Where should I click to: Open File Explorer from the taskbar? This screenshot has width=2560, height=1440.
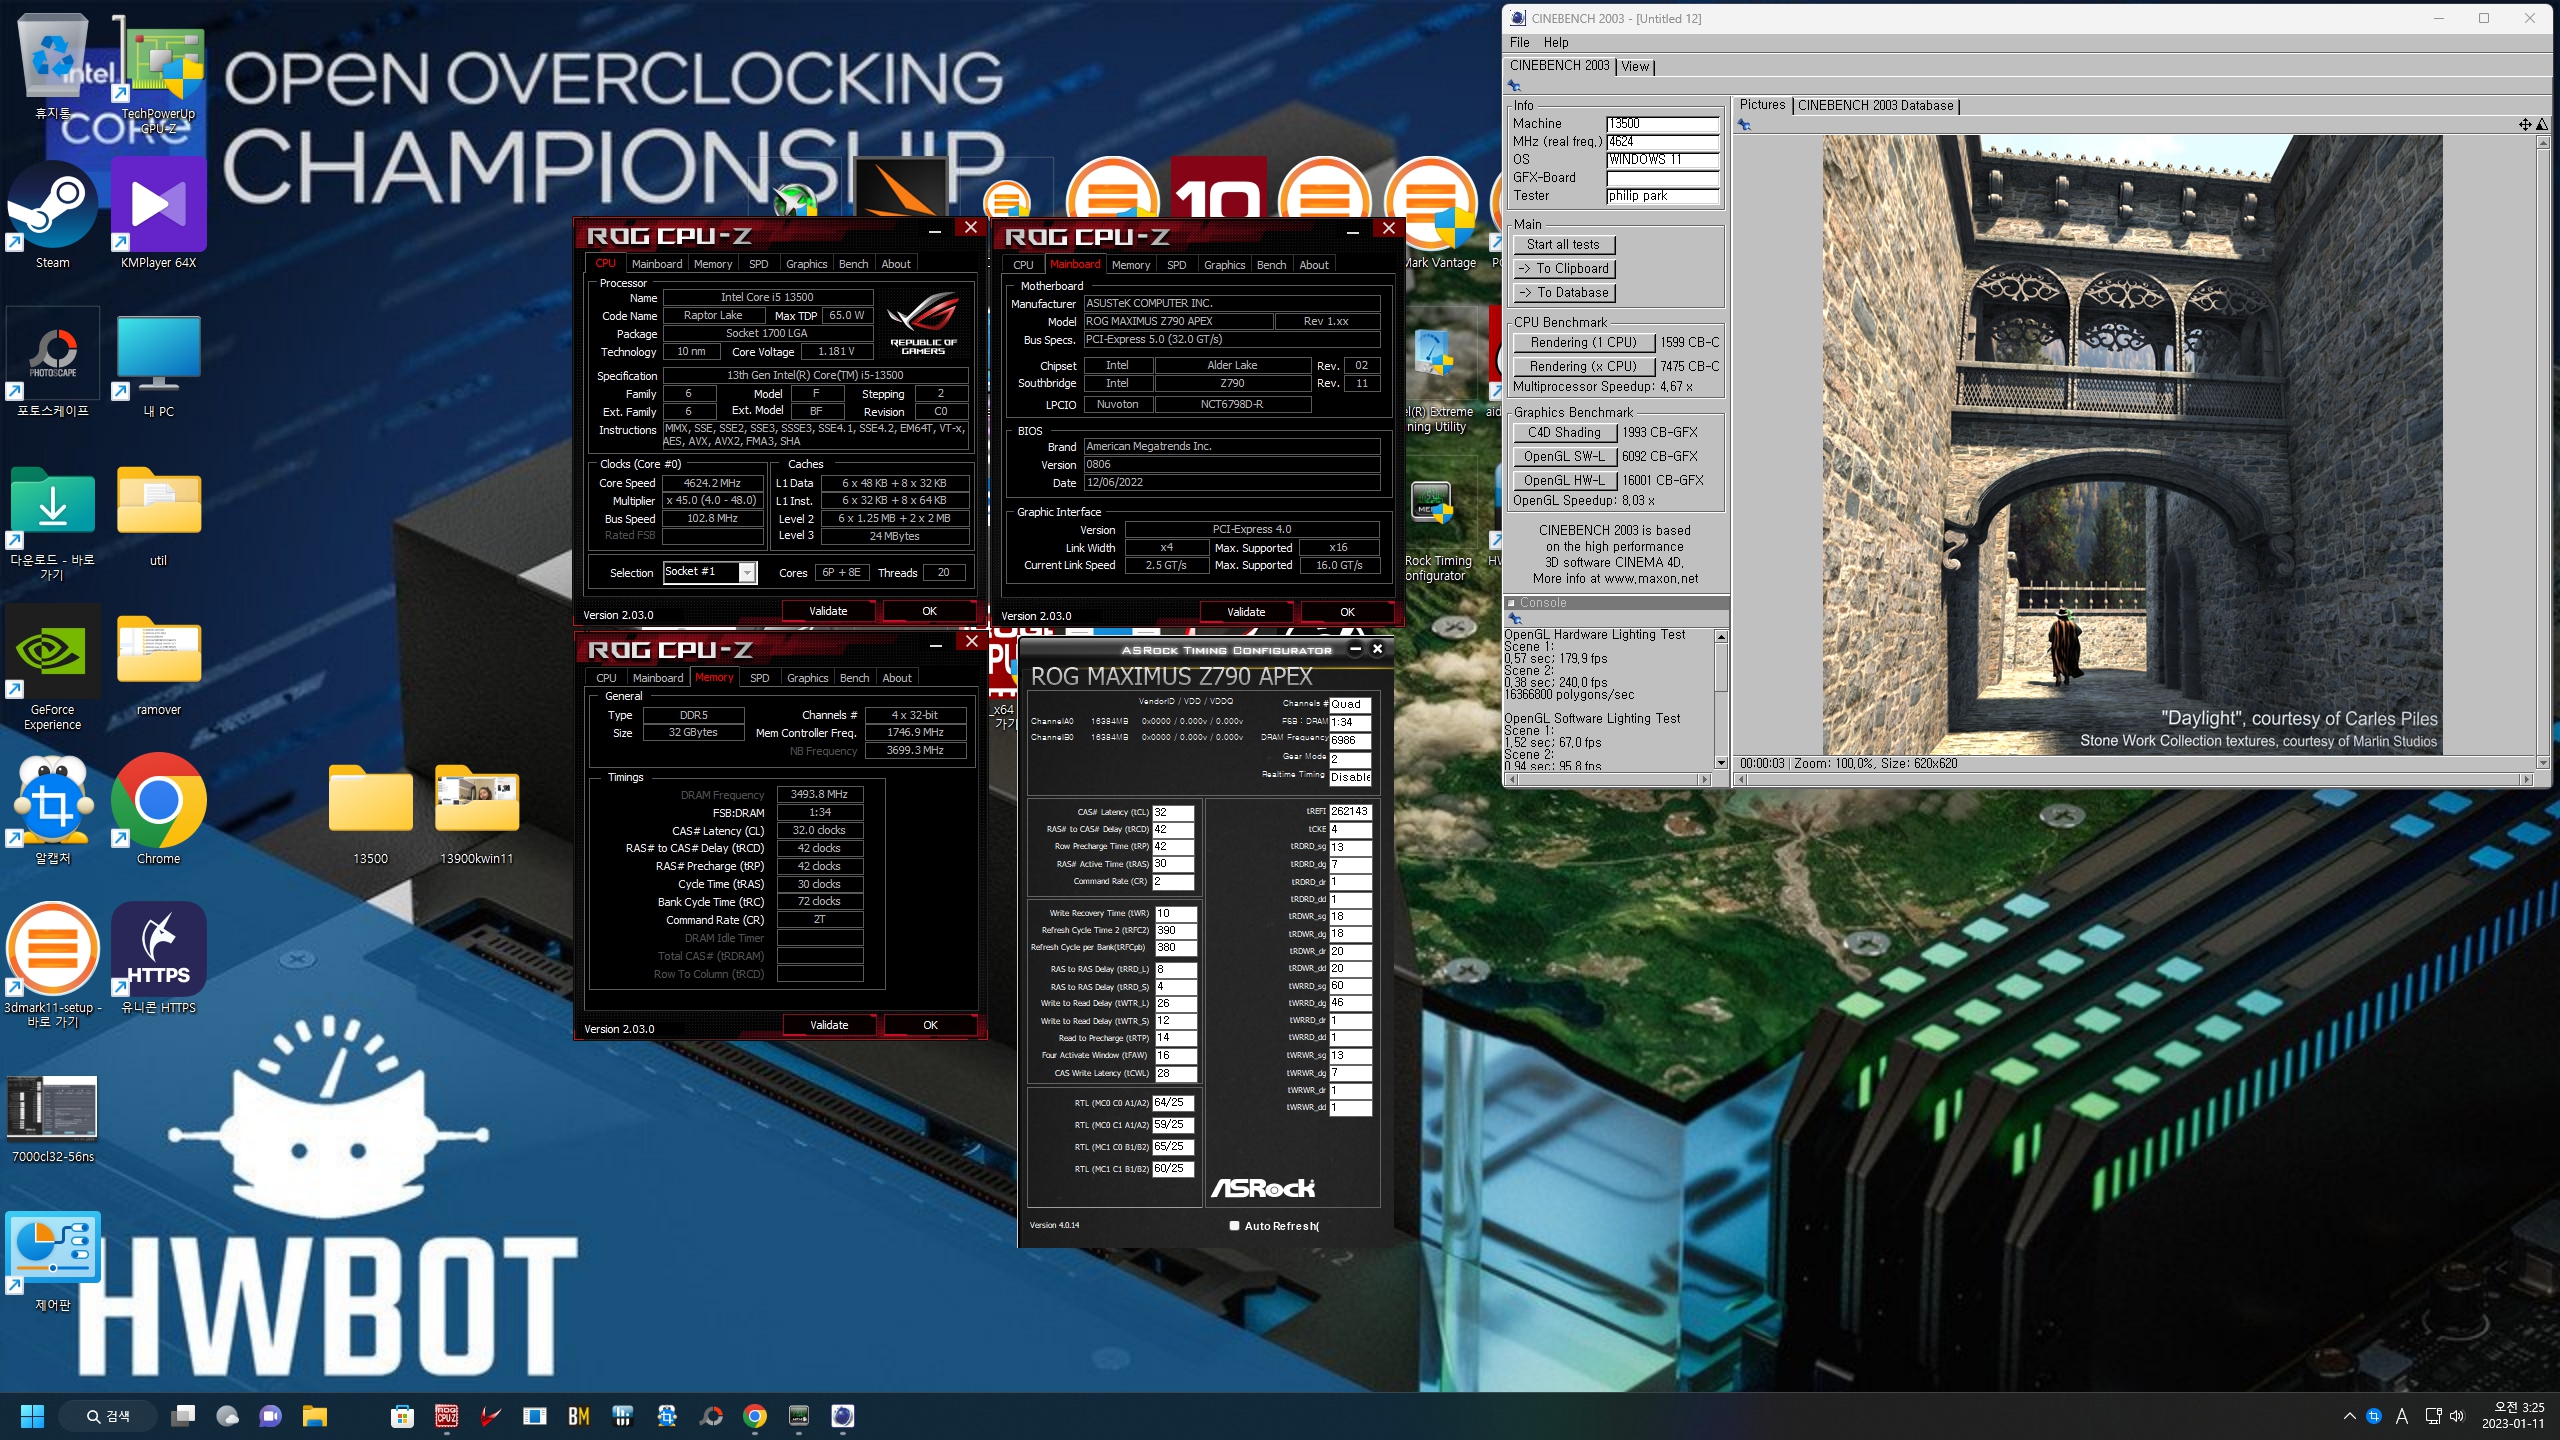(x=315, y=1416)
